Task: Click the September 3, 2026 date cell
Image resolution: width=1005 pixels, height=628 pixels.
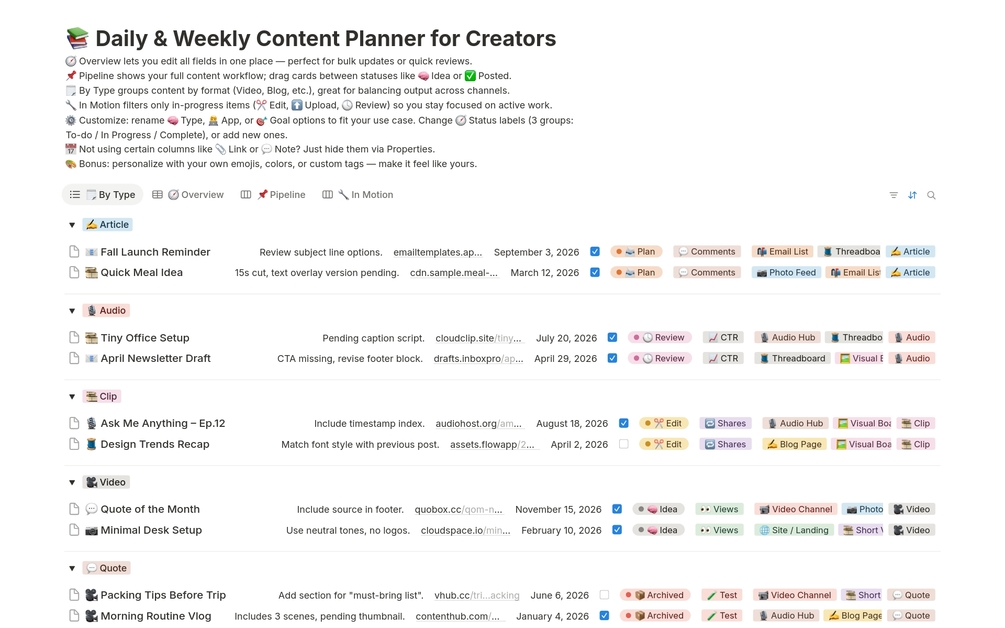Action: 536,252
